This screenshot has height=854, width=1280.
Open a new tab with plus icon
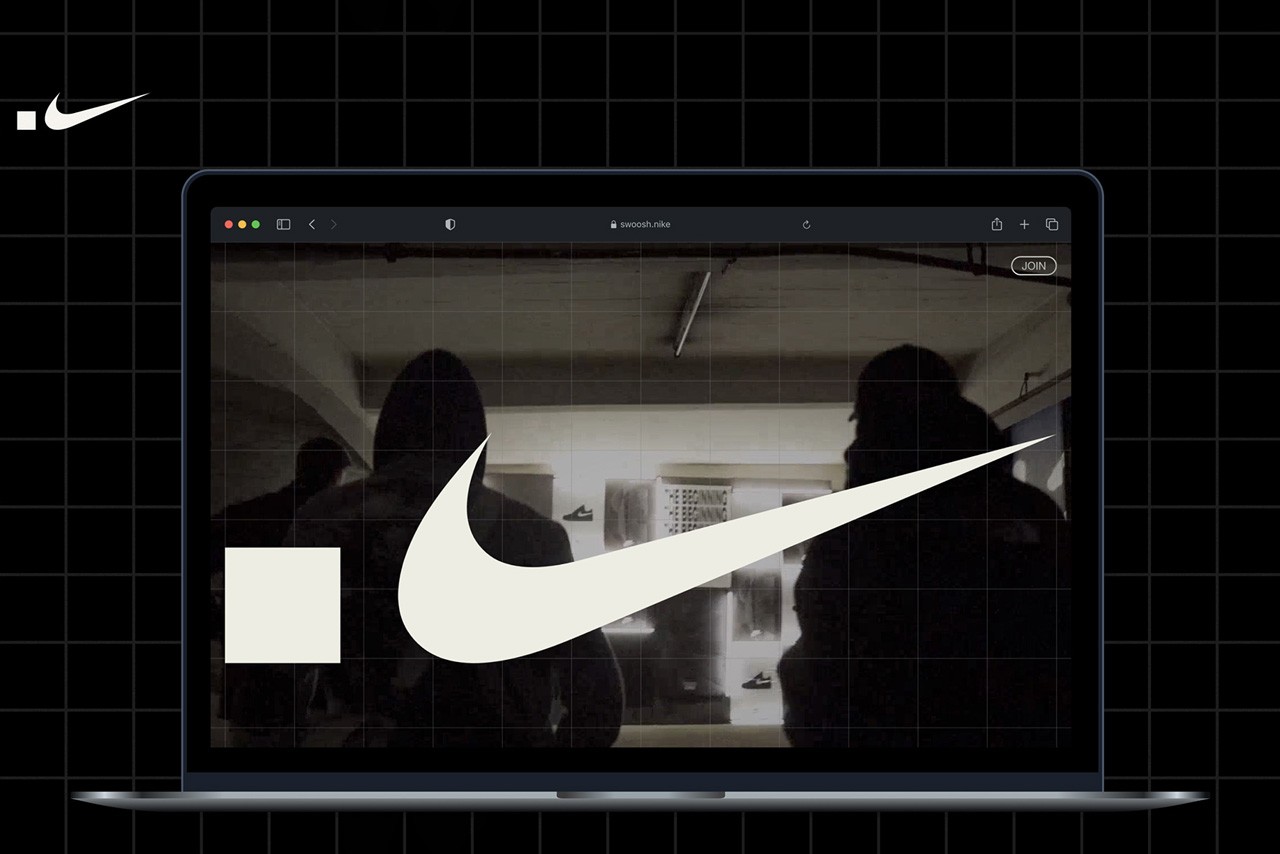[x=1024, y=225]
